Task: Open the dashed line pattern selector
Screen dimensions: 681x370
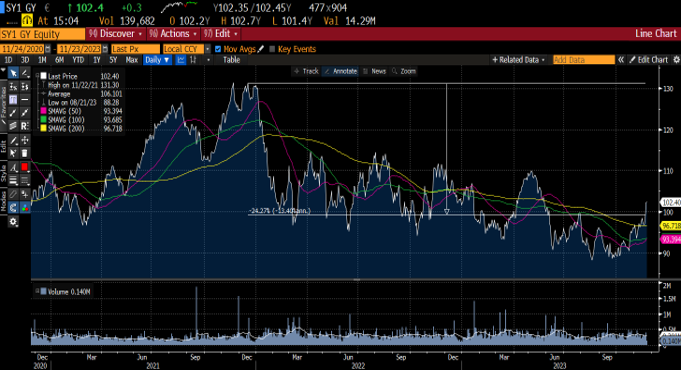Action: (25, 180)
